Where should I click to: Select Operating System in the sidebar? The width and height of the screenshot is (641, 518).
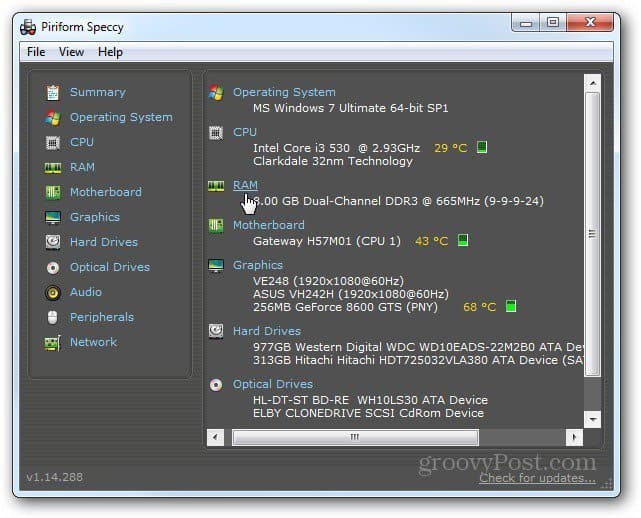click(121, 117)
